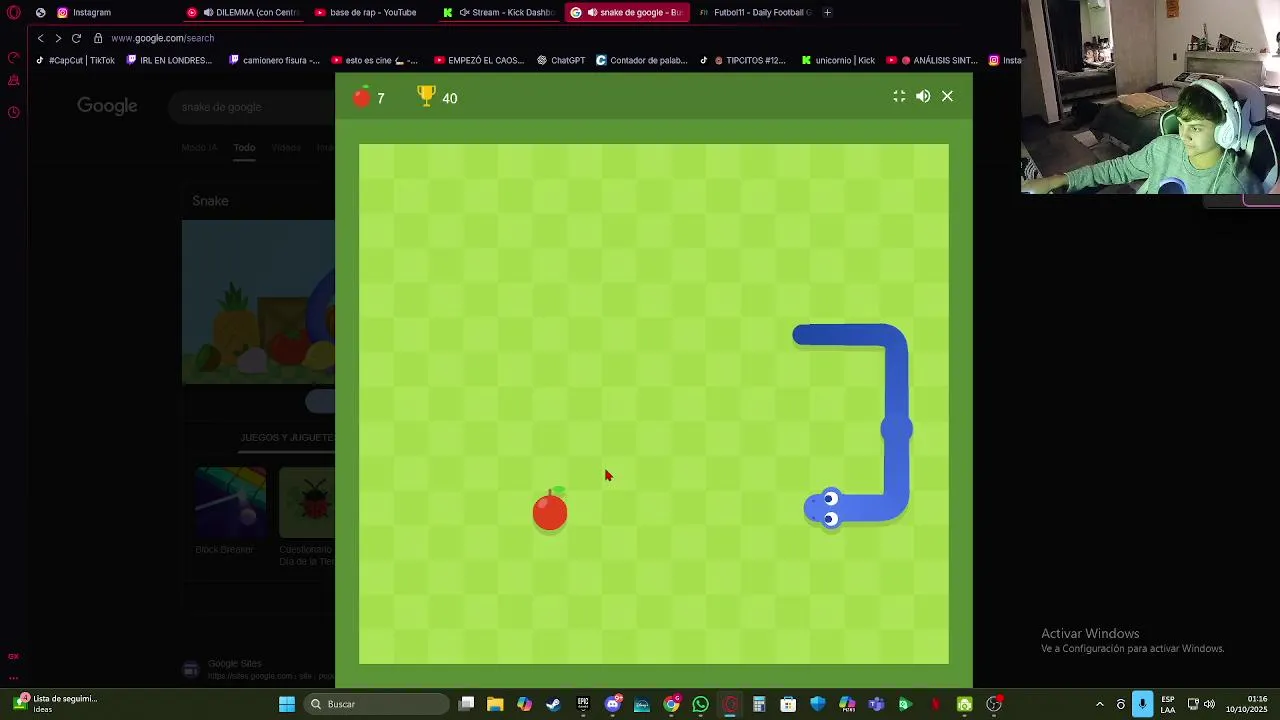Open Lista de seguimiento widget
The image size is (1280, 720).
coord(53,704)
